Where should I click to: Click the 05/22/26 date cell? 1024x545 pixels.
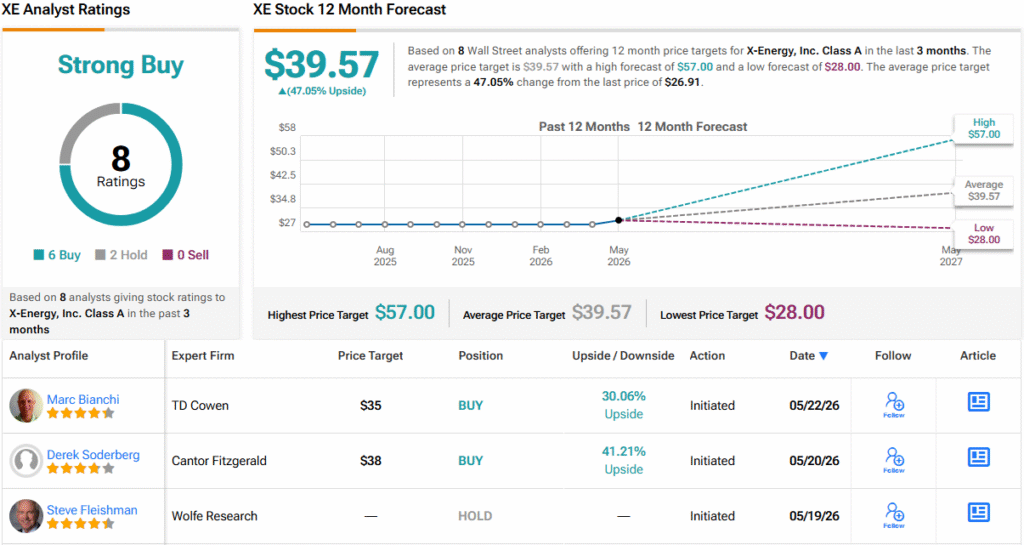(x=814, y=405)
